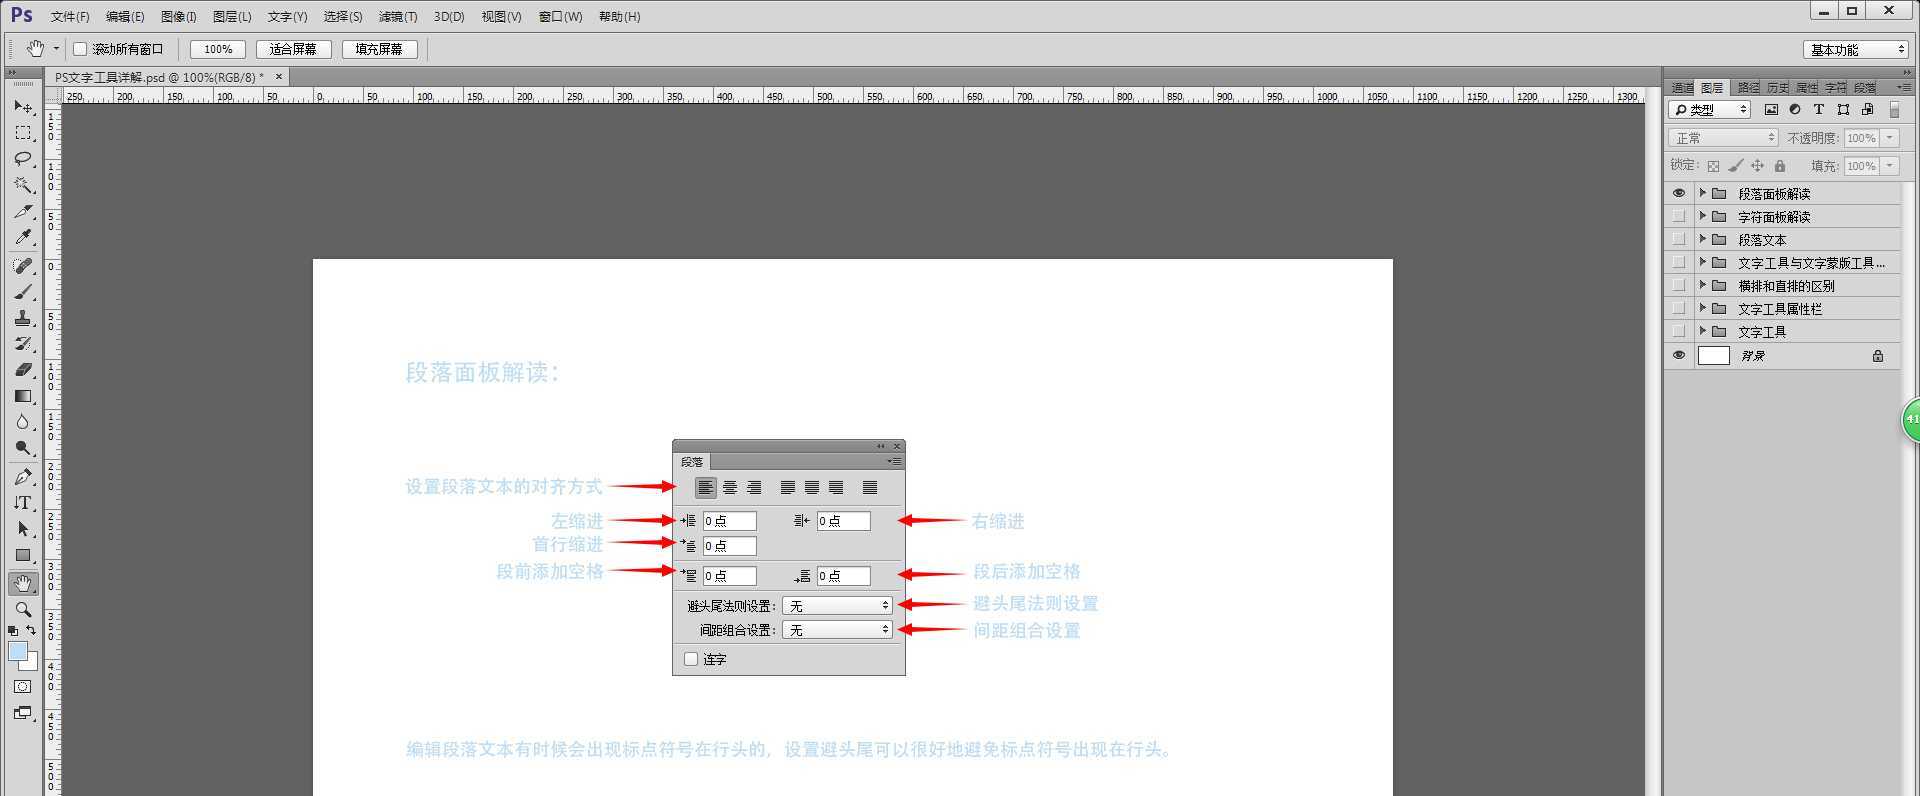1920x796 pixels.
Task: Show the 文字工具 layer group
Action: coord(1678,332)
